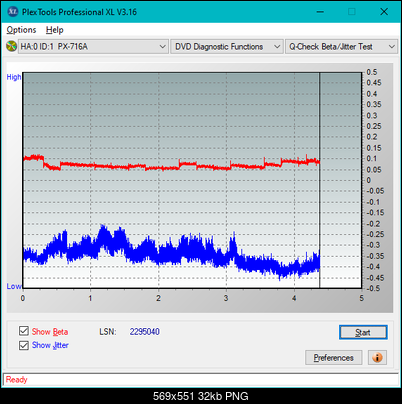
Task: Open the Preferences dialog
Action: tap(333, 358)
